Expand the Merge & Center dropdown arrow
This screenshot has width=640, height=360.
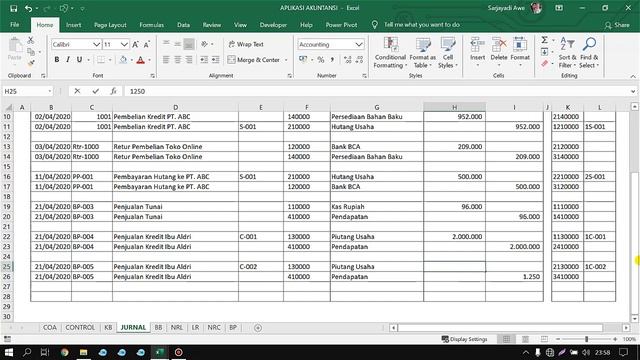(x=286, y=60)
